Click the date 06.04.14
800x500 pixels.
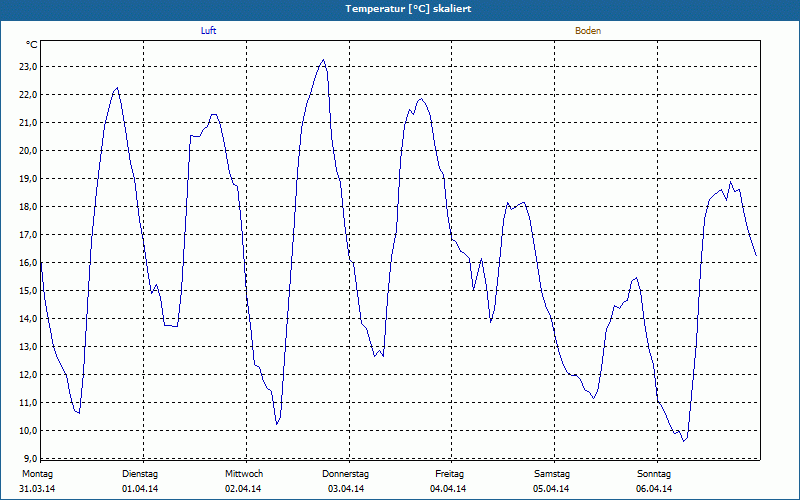point(654,489)
